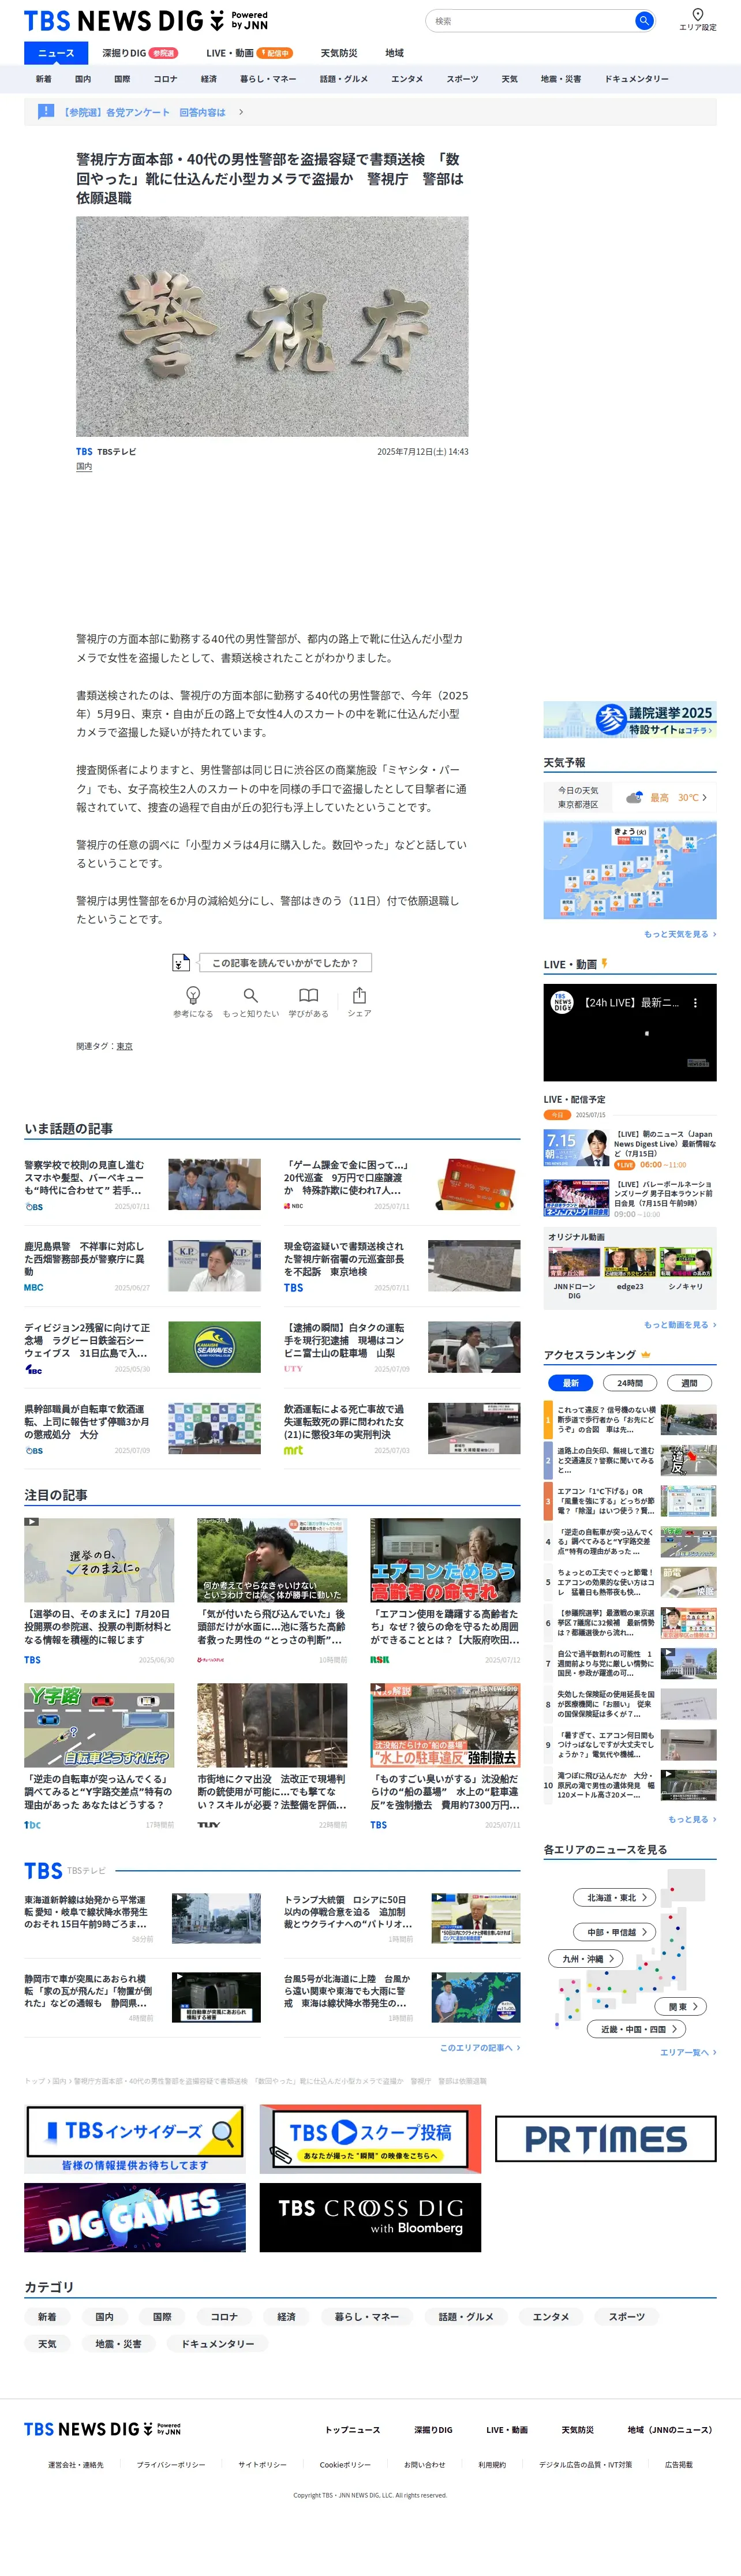Open TBSインサイダーズ banner

click(135, 2138)
